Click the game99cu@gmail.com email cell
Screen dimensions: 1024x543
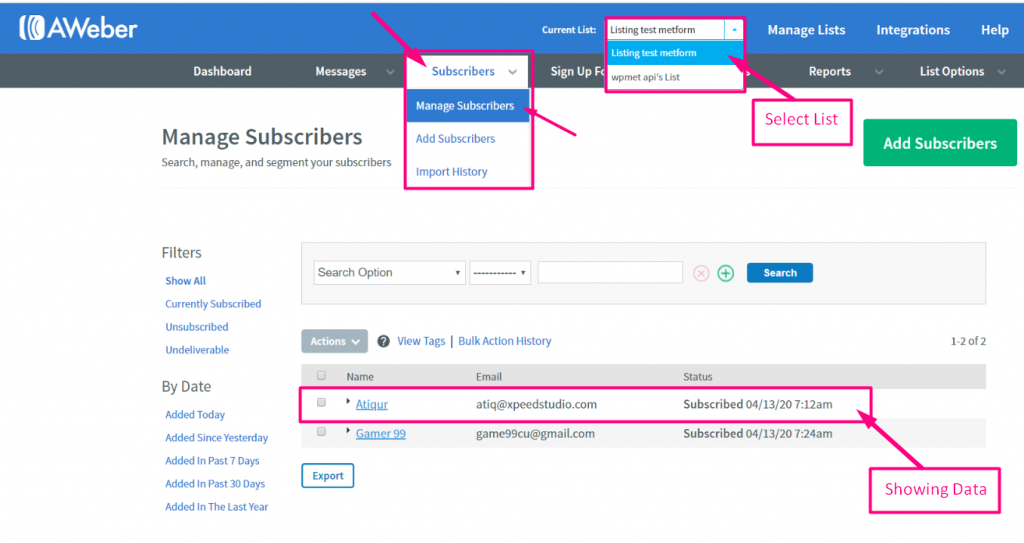[536, 434]
